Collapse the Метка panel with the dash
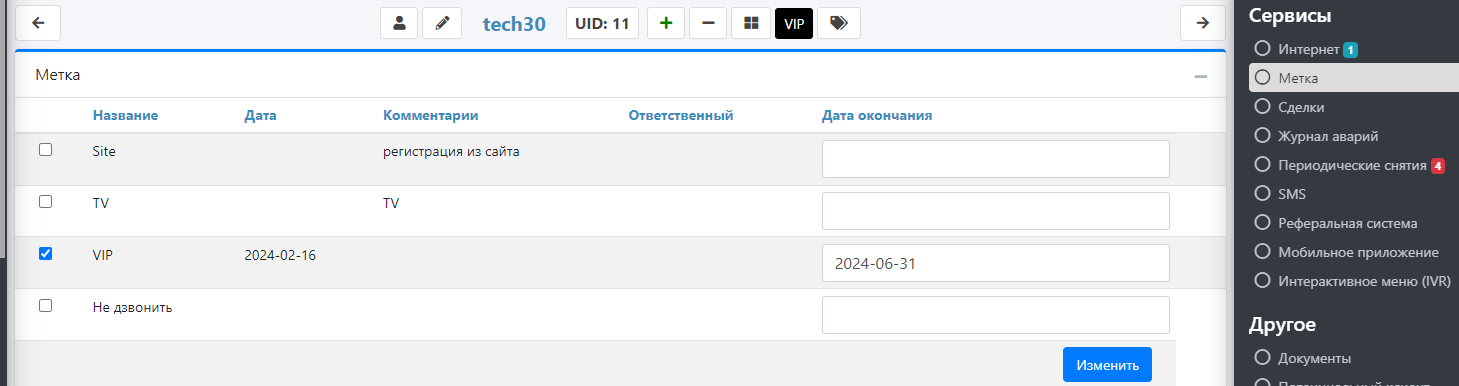1459x386 pixels. [1201, 76]
